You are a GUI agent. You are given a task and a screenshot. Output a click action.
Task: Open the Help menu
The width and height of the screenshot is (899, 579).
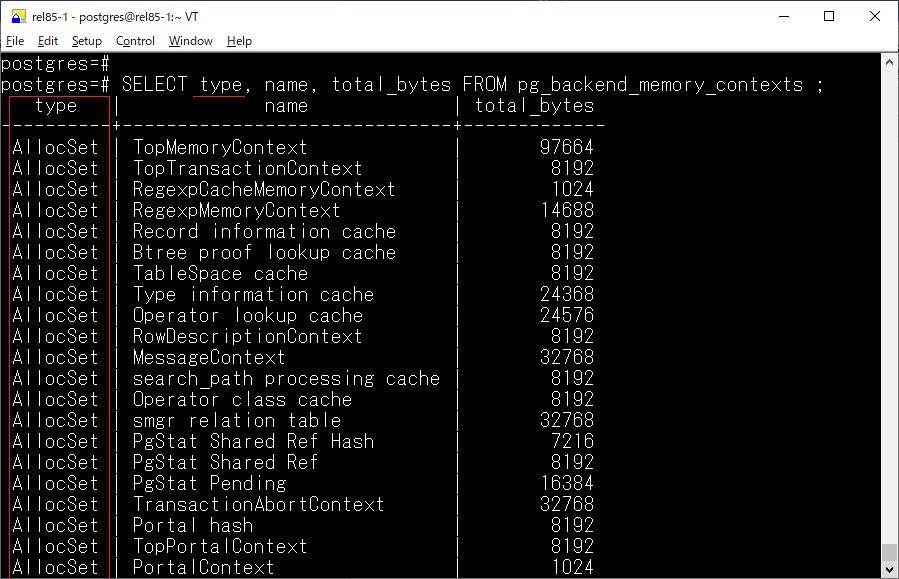tap(239, 41)
